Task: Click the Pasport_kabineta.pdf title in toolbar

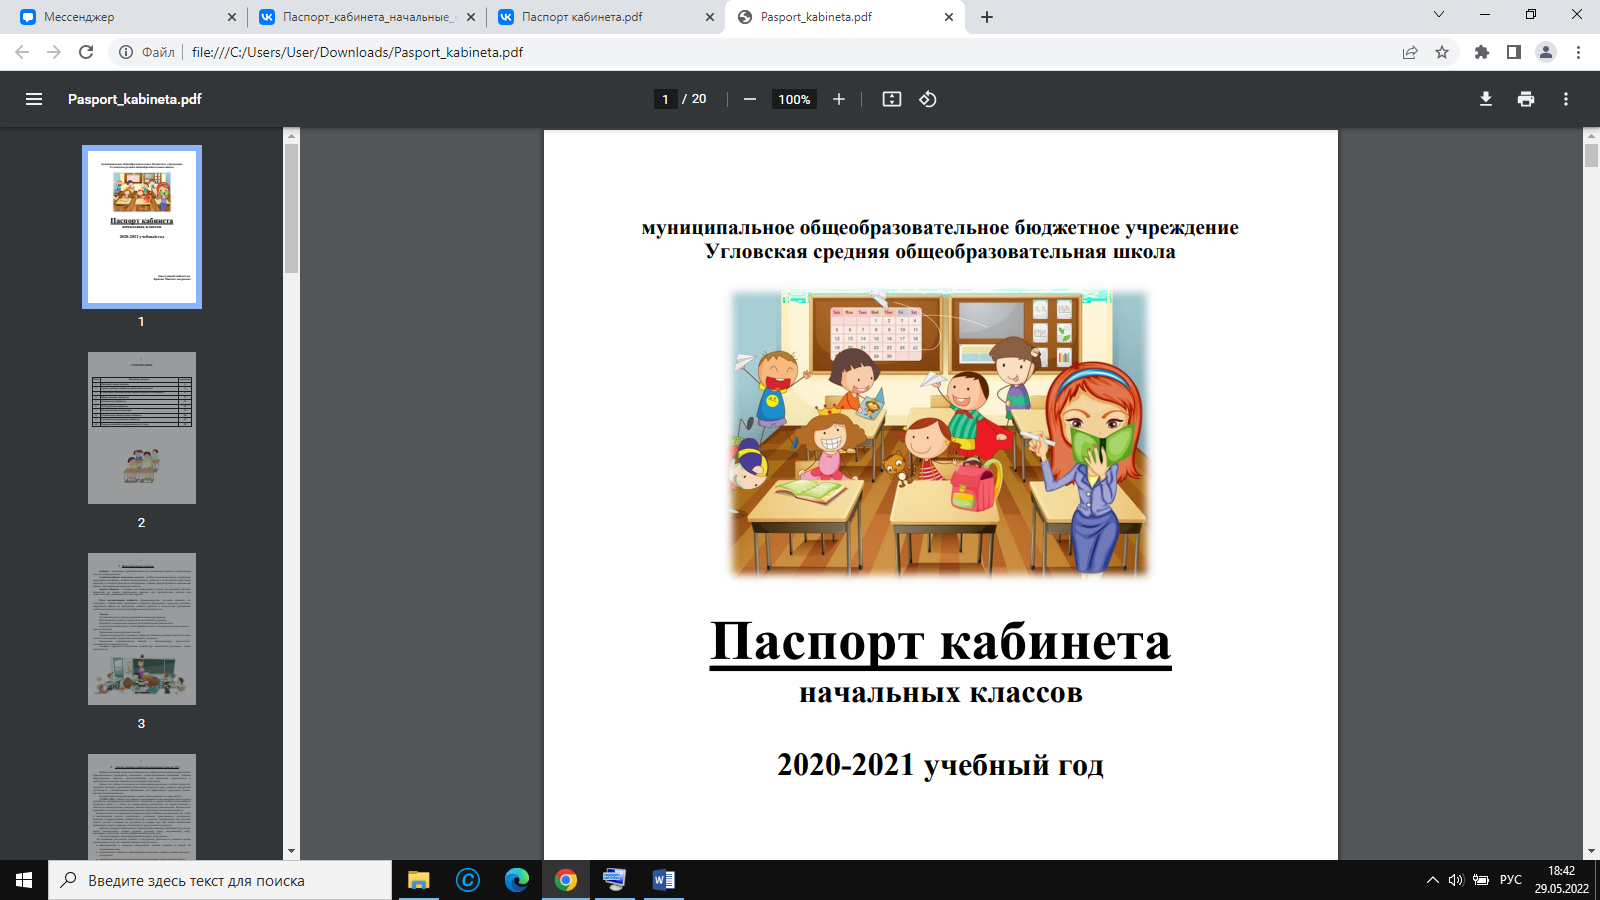Action: click(135, 99)
